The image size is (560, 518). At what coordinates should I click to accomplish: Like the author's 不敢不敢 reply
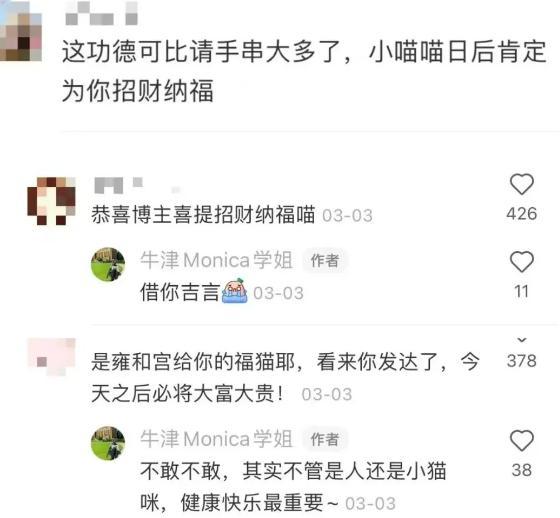pos(521,440)
